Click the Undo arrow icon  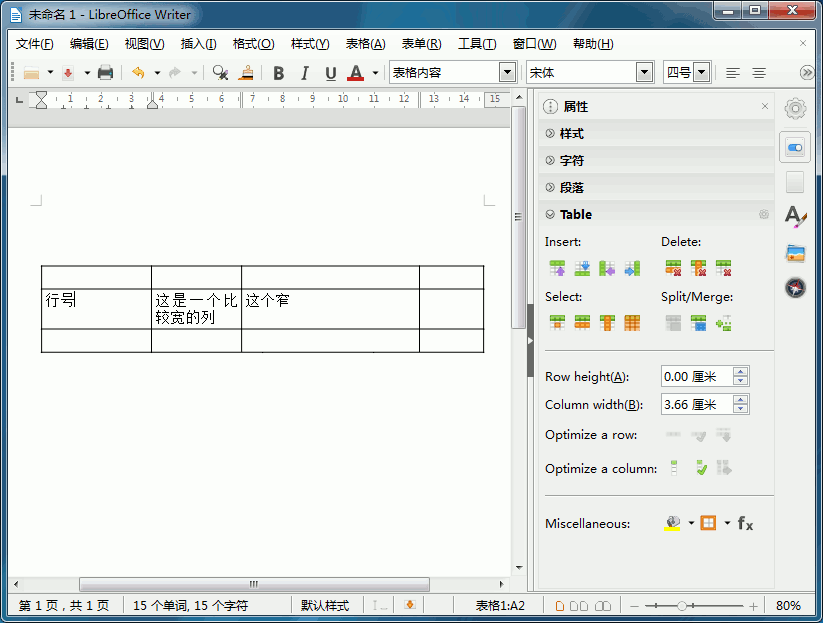pyautogui.click(x=138, y=73)
